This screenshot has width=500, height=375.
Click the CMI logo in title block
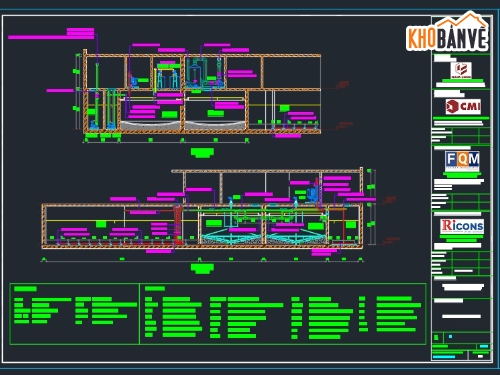point(463,107)
